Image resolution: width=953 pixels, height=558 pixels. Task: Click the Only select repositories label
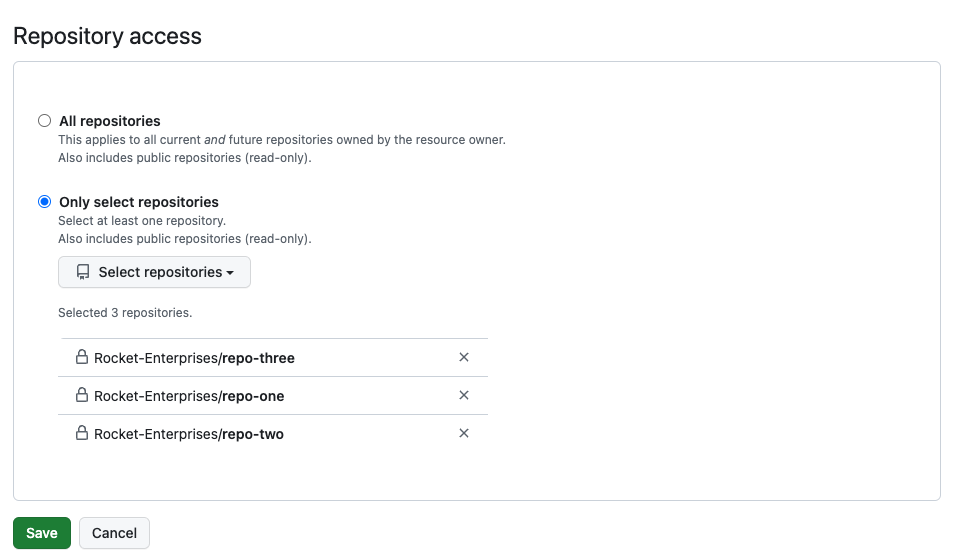point(139,202)
